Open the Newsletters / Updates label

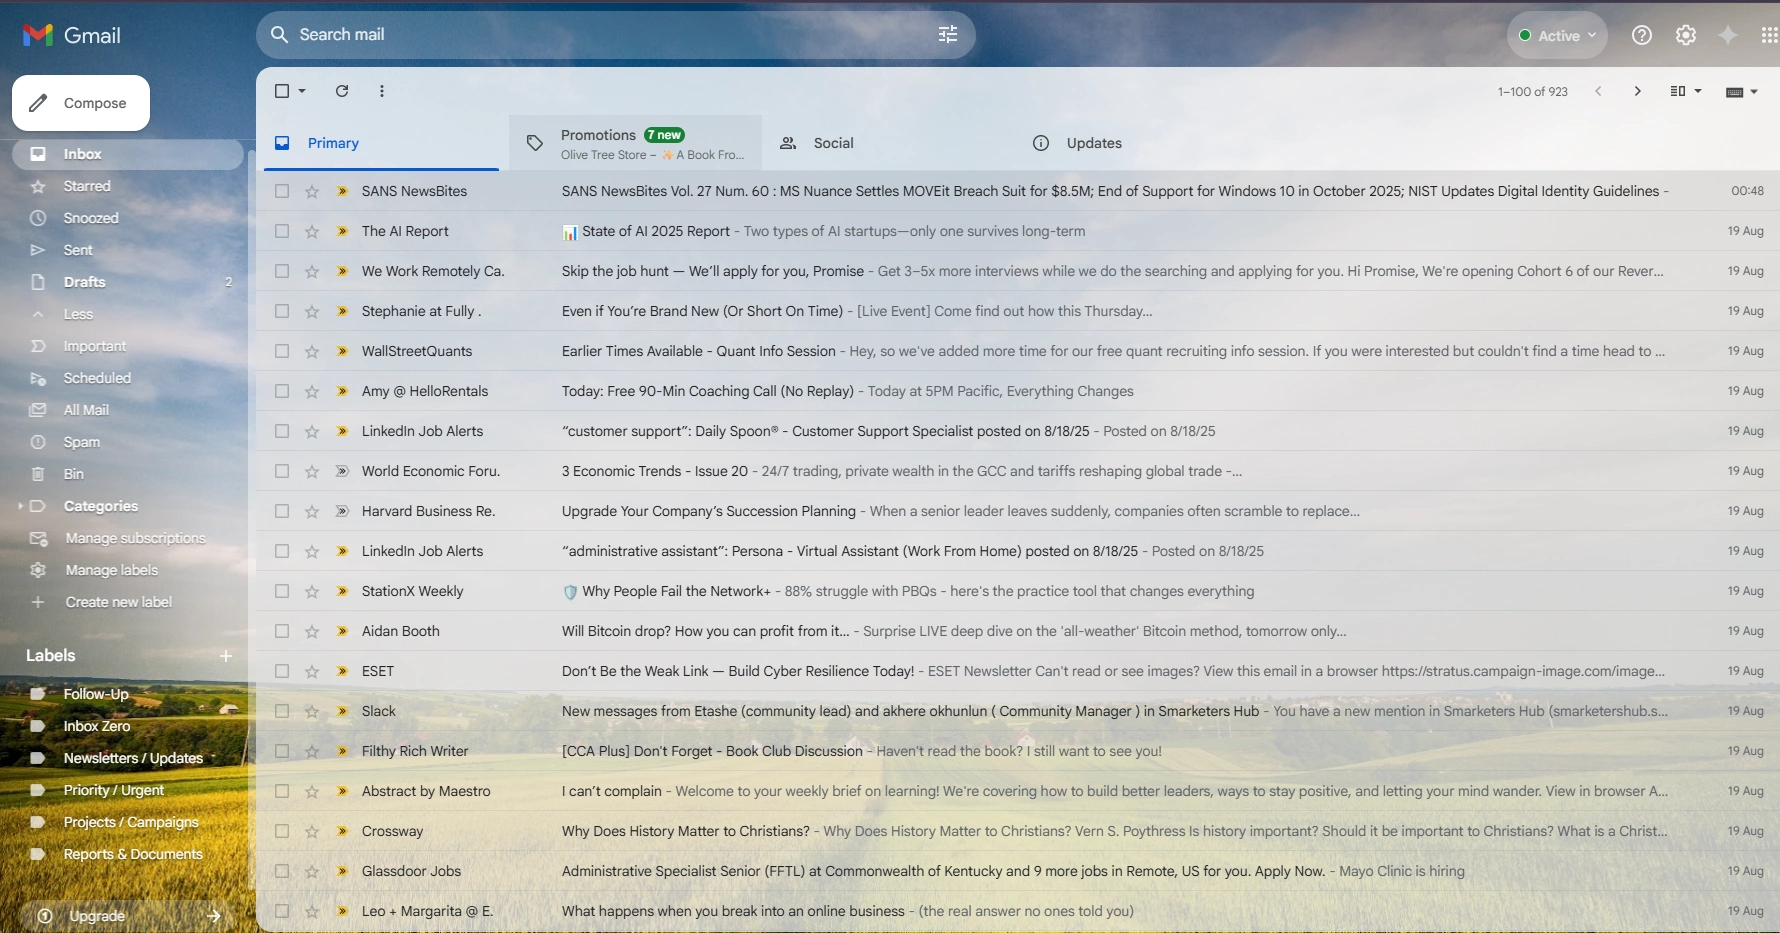pyautogui.click(x=133, y=758)
